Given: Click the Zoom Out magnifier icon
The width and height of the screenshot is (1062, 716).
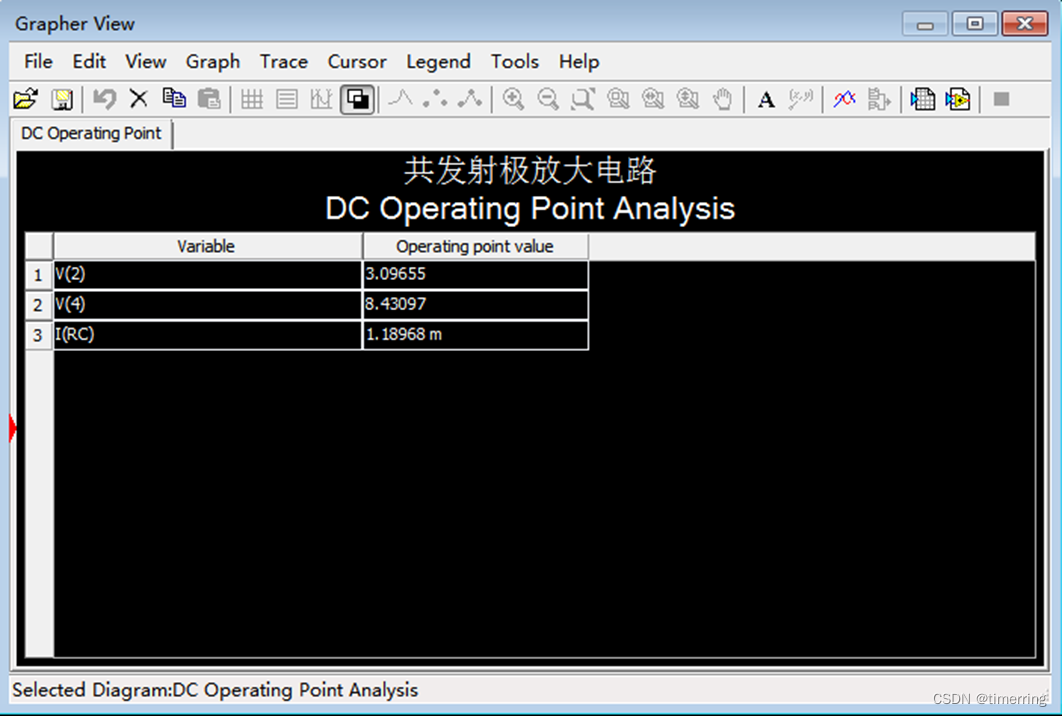Looking at the screenshot, I should click(x=548, y=100).
